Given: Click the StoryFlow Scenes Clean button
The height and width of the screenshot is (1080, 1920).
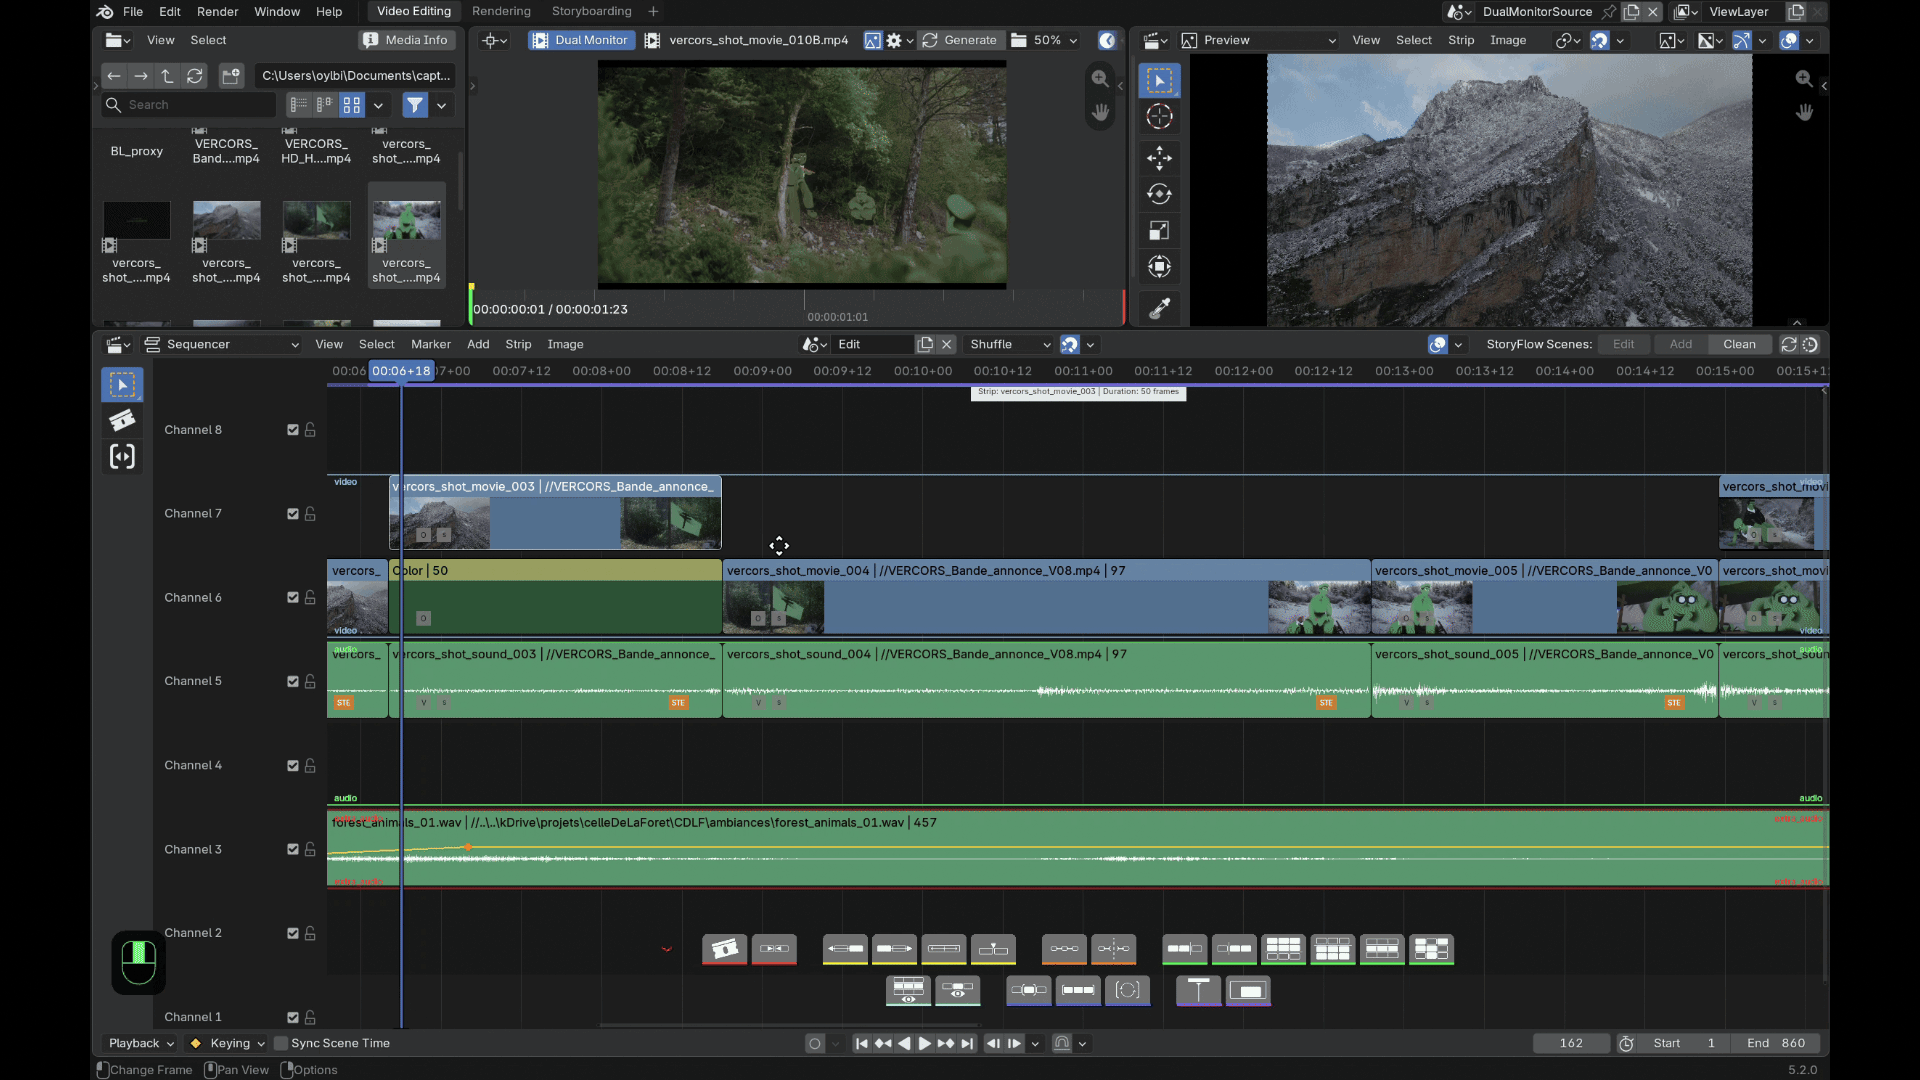Looking at the screenshot, I should [1739, 344].
